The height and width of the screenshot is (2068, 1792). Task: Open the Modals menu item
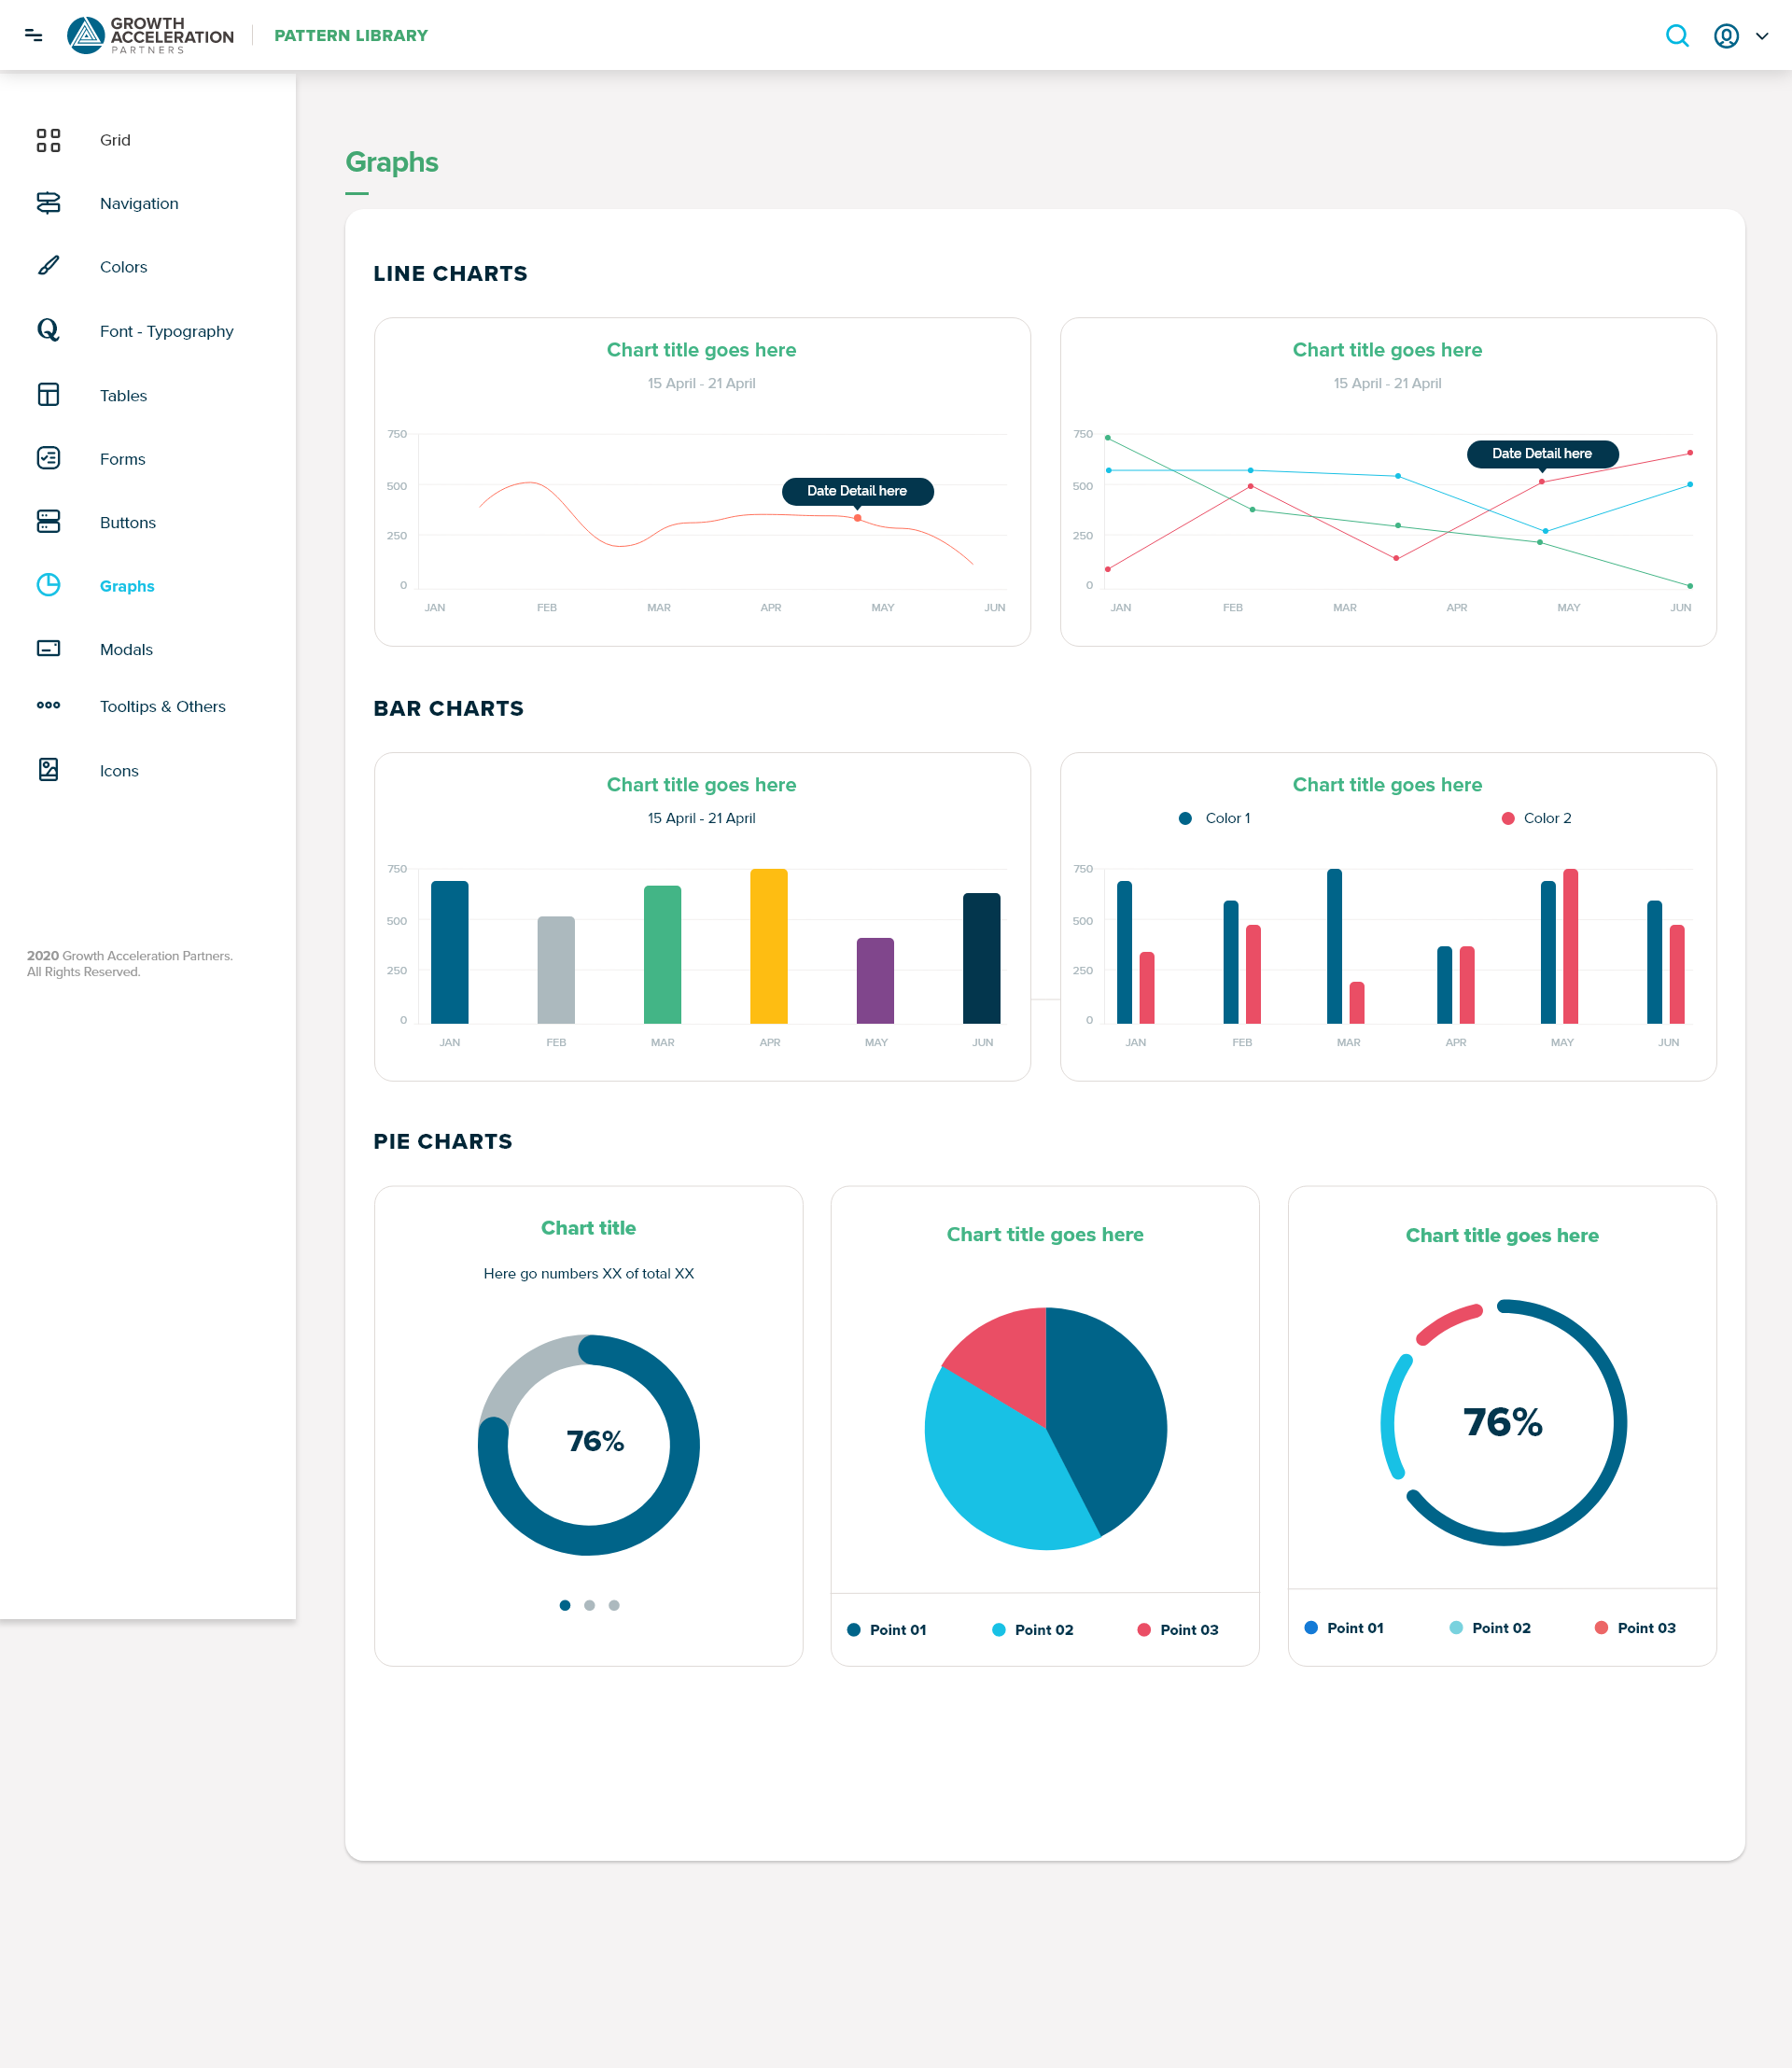tap(126, 649)
